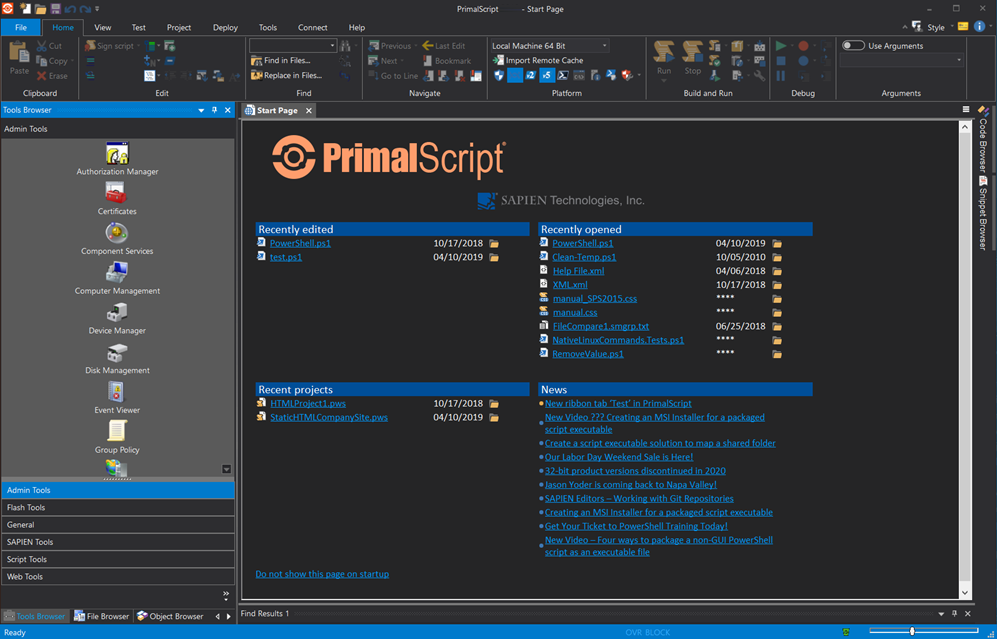
Task: Open the Local Machine 64 Bit dropdown
Action: (x=605, y=46)
